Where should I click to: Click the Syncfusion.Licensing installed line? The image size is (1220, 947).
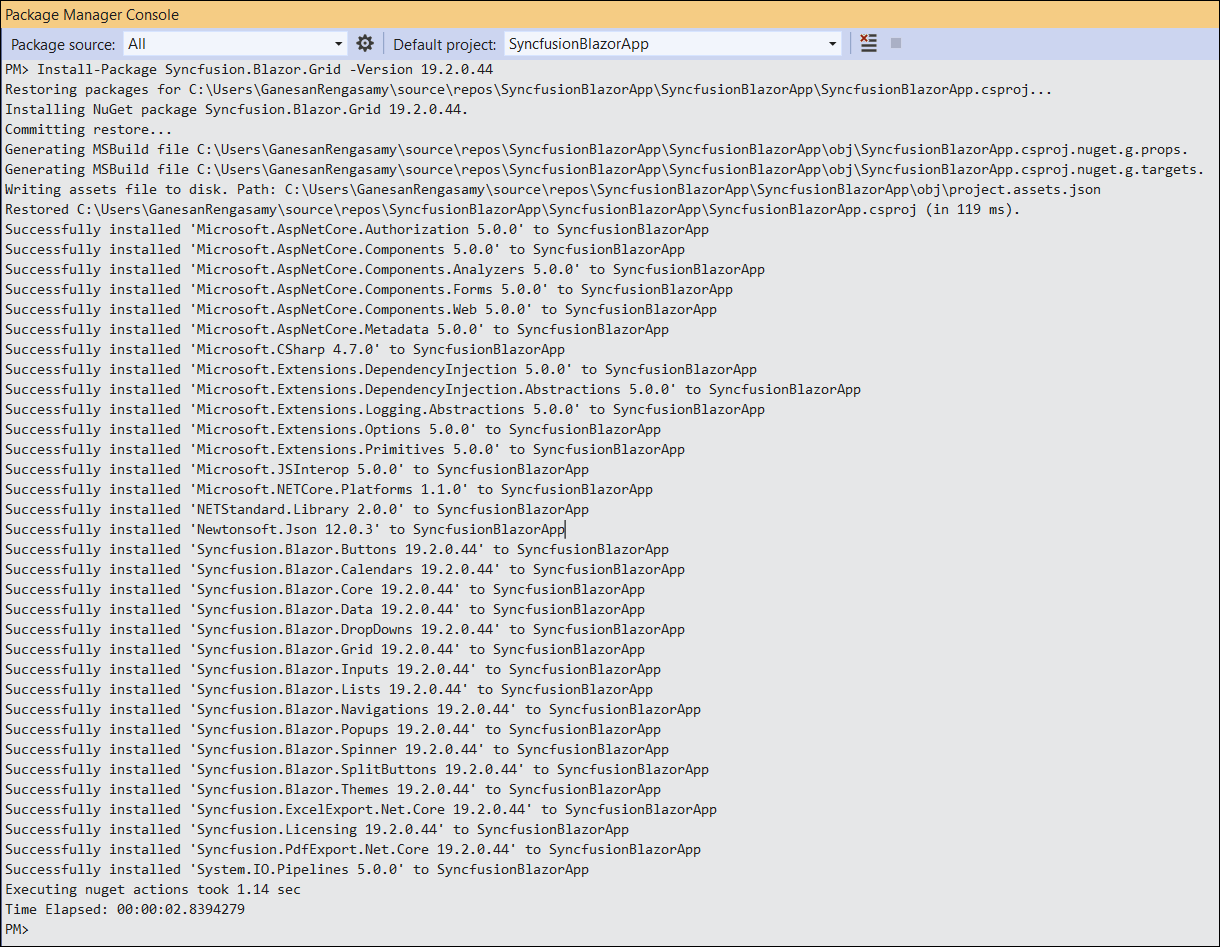pos(317,829)
